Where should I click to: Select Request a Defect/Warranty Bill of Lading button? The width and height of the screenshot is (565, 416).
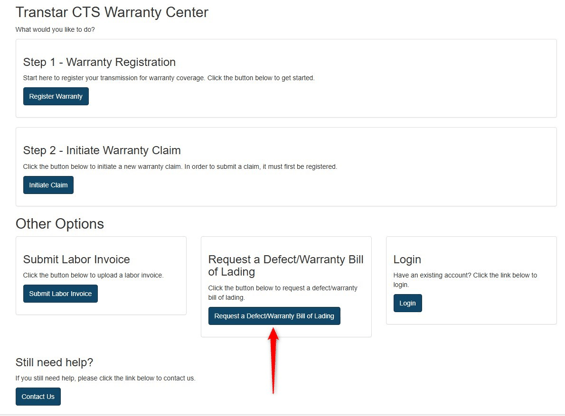click(274, 316)
